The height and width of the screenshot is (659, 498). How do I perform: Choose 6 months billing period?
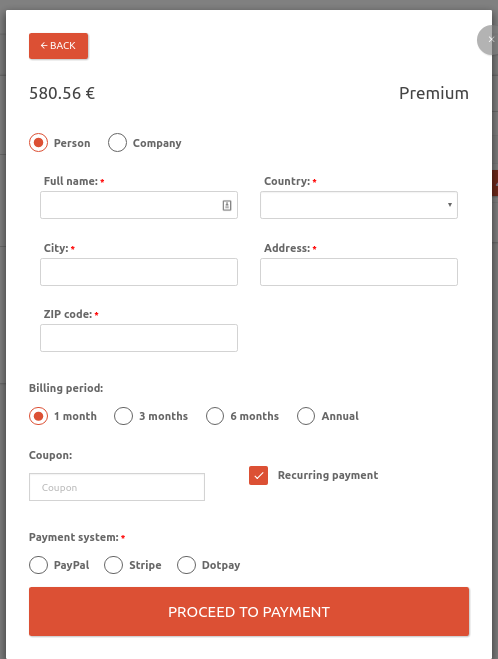[x=215, y=416]
